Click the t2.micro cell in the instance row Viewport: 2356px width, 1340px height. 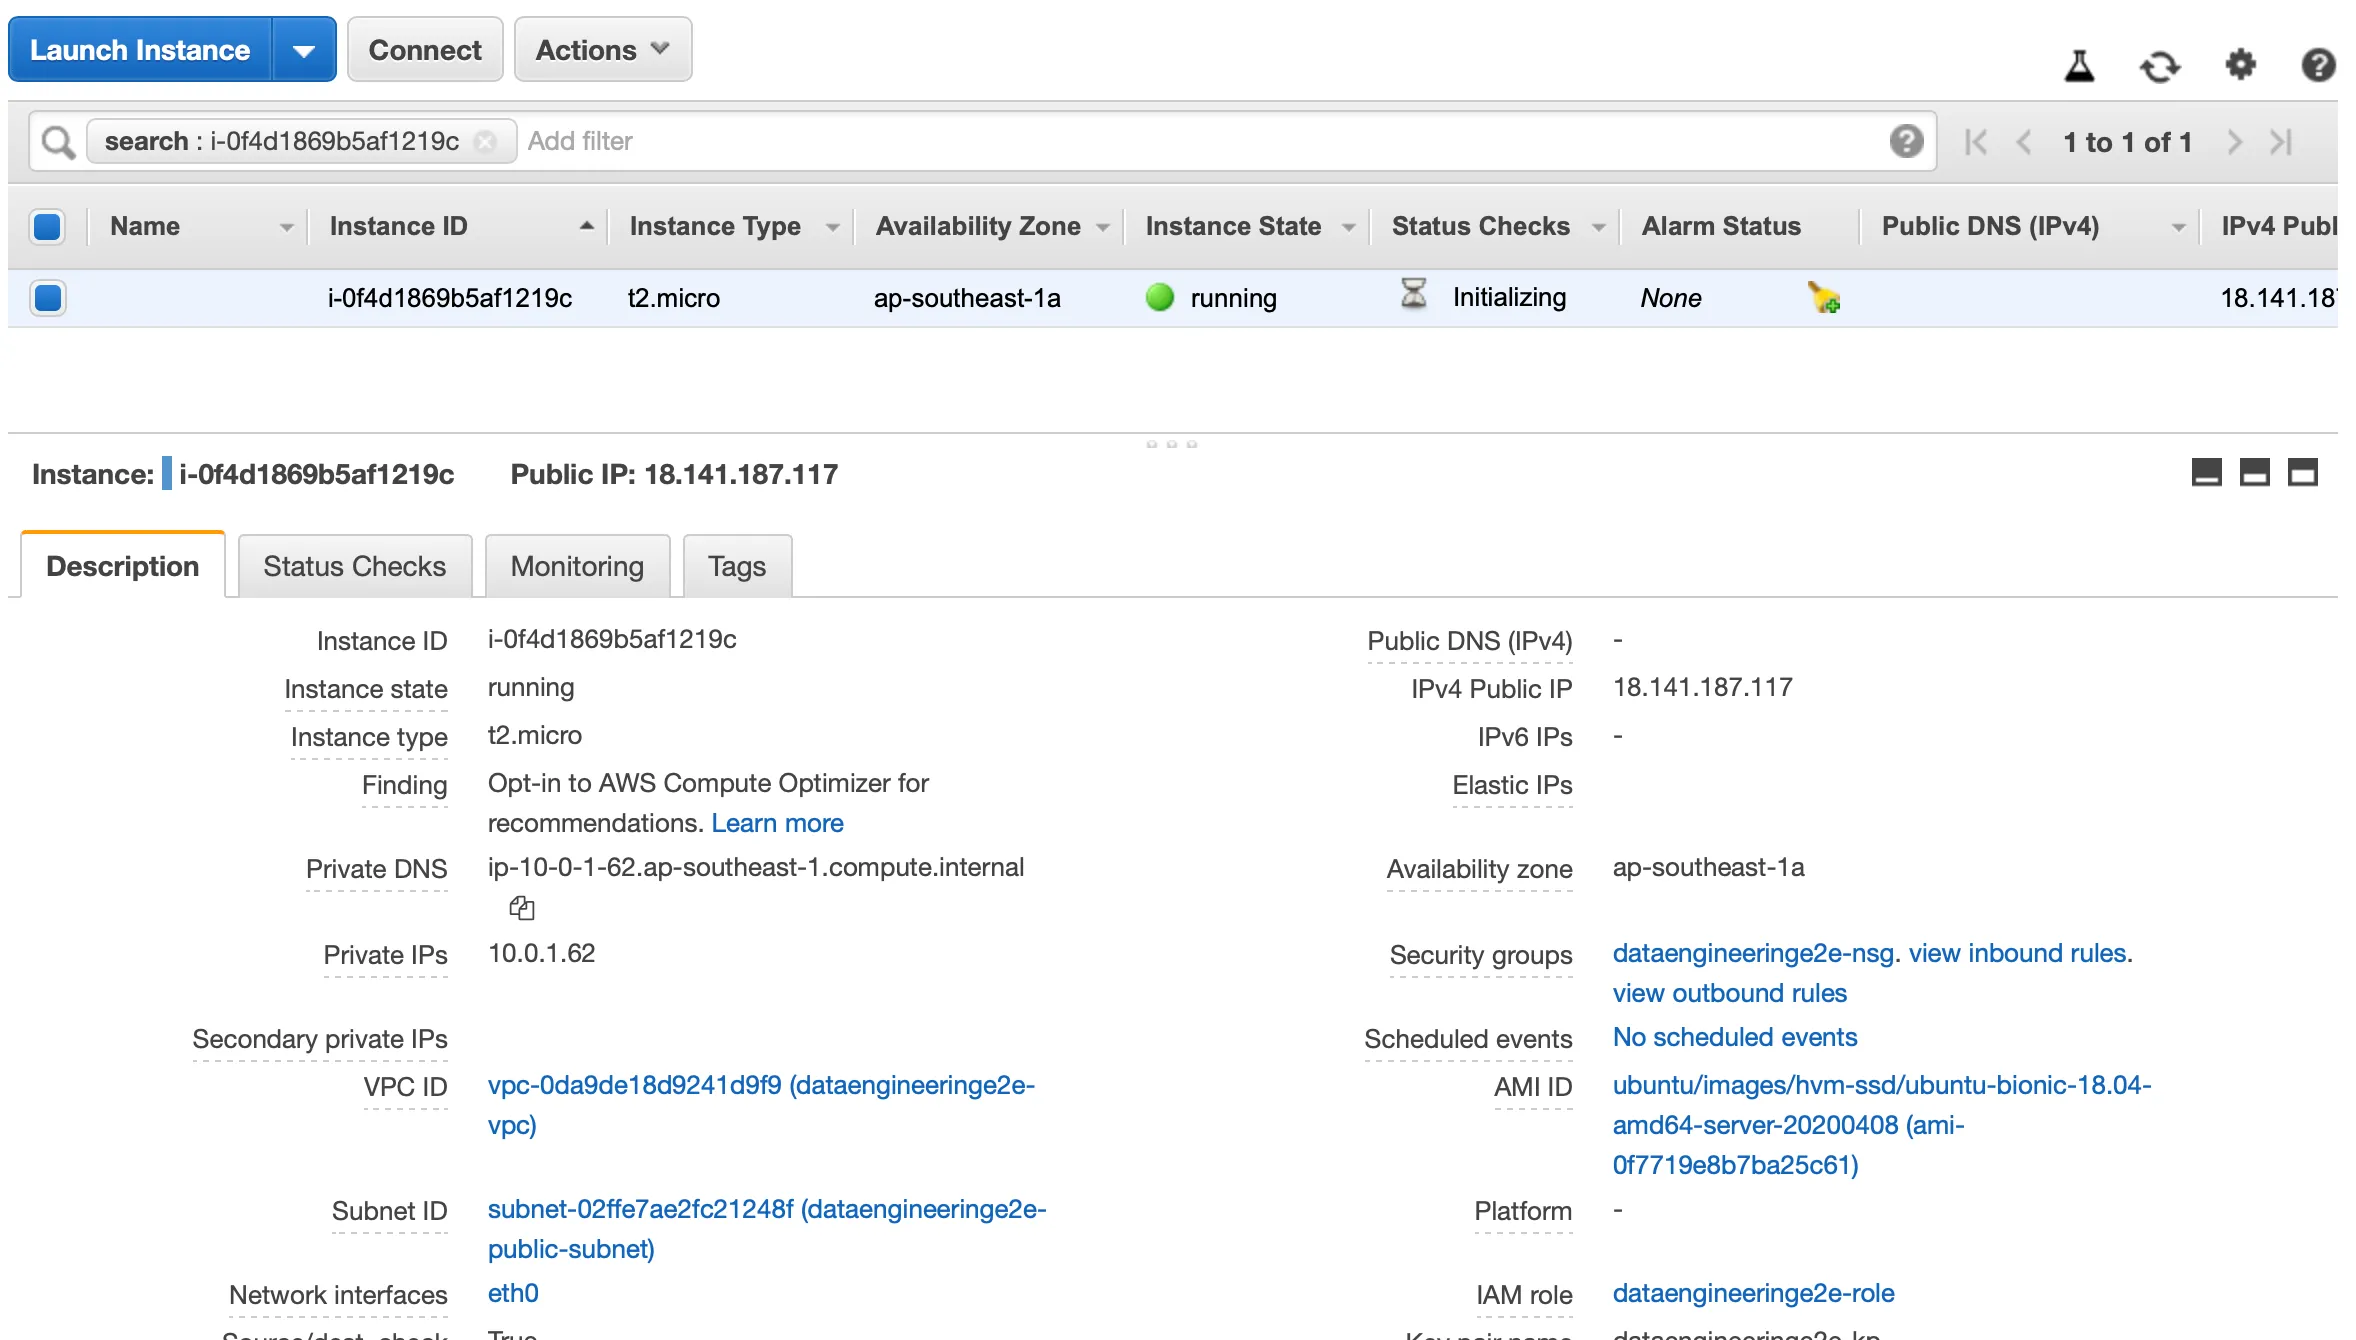673,298
